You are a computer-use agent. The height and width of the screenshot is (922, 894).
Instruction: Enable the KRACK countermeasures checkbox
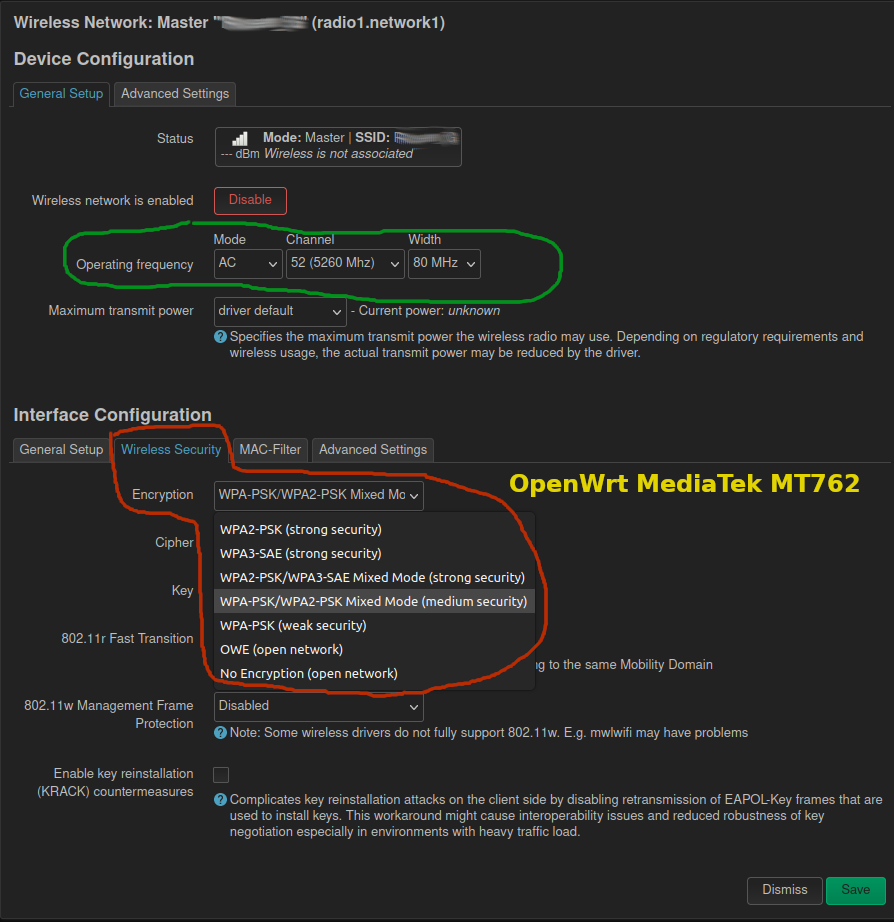coord(221,775)
